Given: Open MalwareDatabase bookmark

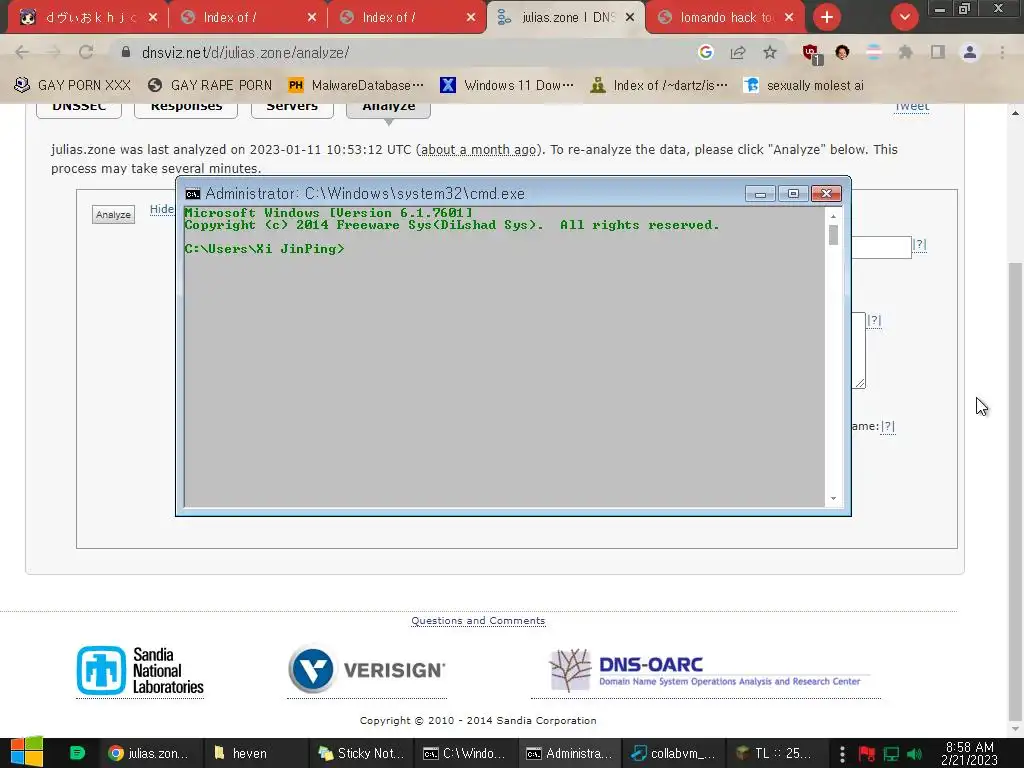Looking at the screenshot, I should point(356,85).
